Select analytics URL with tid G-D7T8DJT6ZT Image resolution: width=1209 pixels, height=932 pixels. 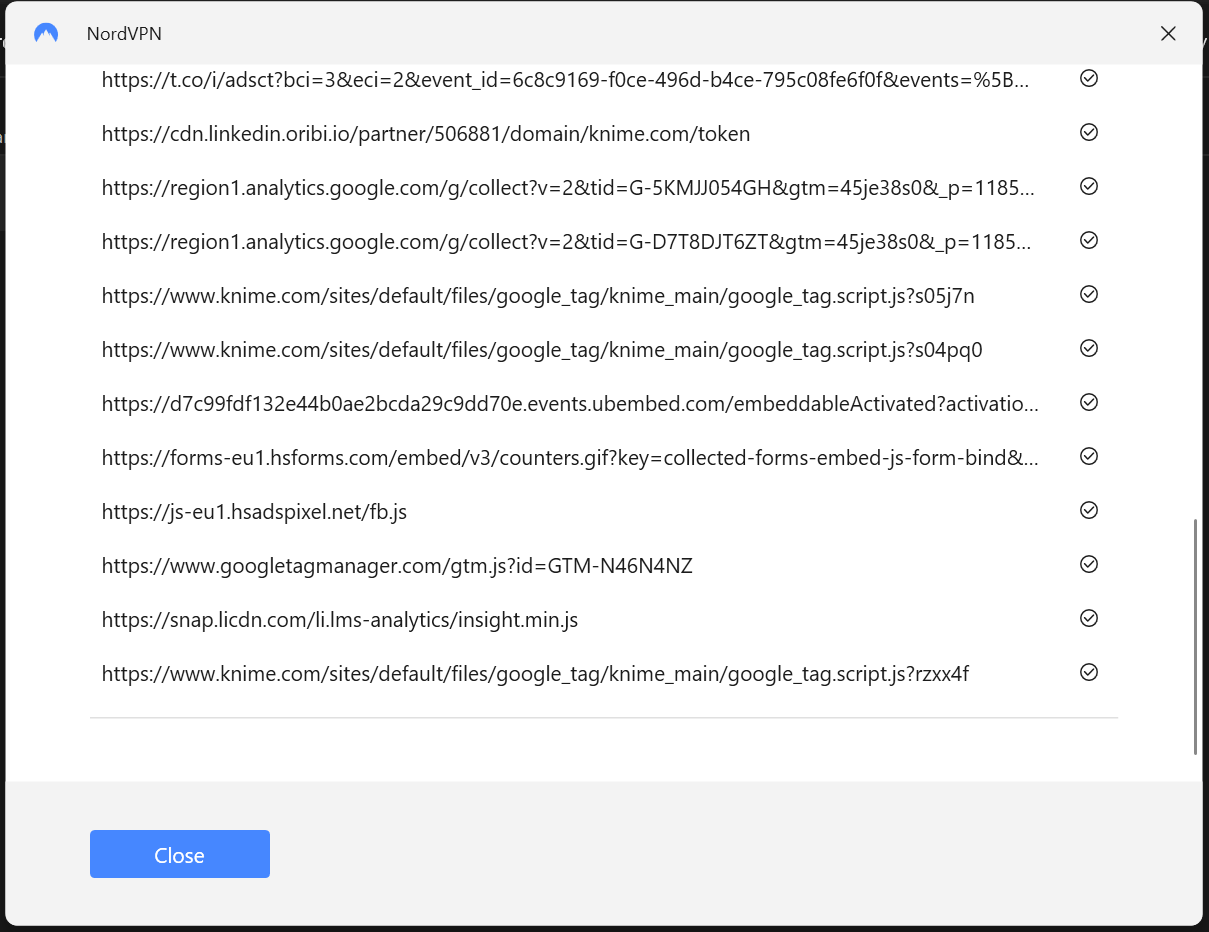pos(568,242)
